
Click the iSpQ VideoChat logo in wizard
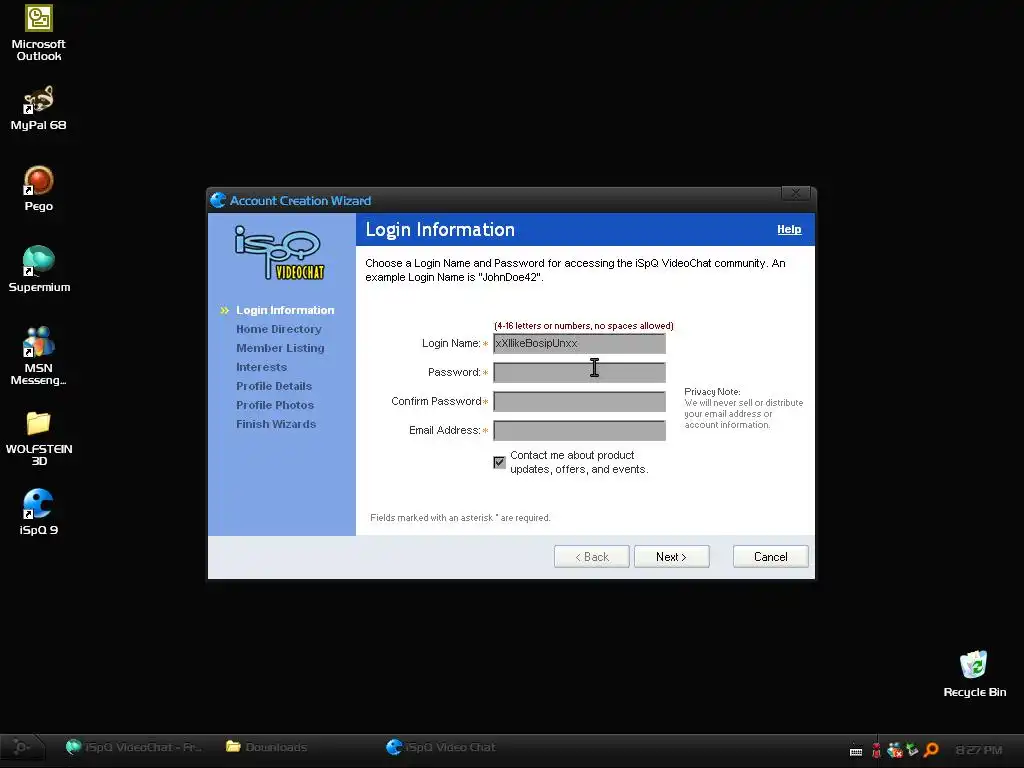point(280,253)
